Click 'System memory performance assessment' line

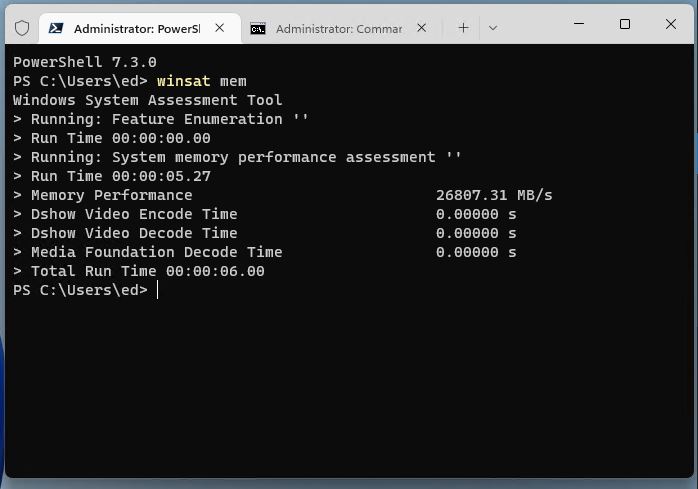pos(237,157)
